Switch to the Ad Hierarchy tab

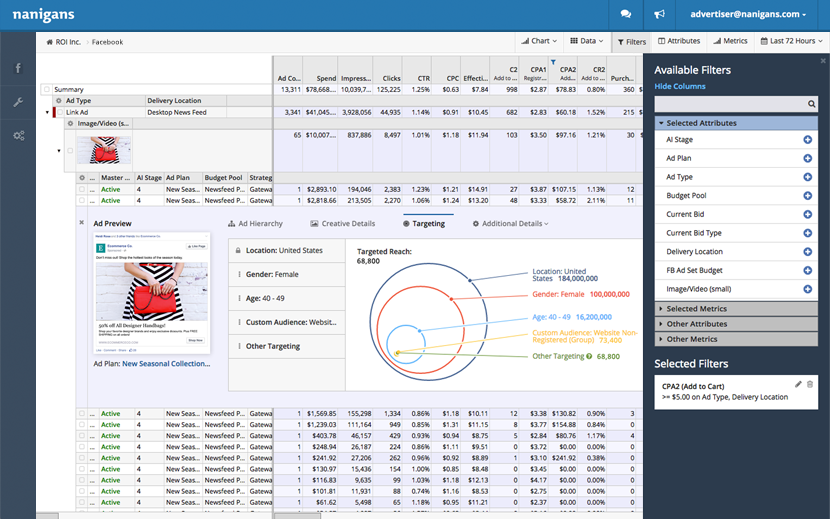255,224
